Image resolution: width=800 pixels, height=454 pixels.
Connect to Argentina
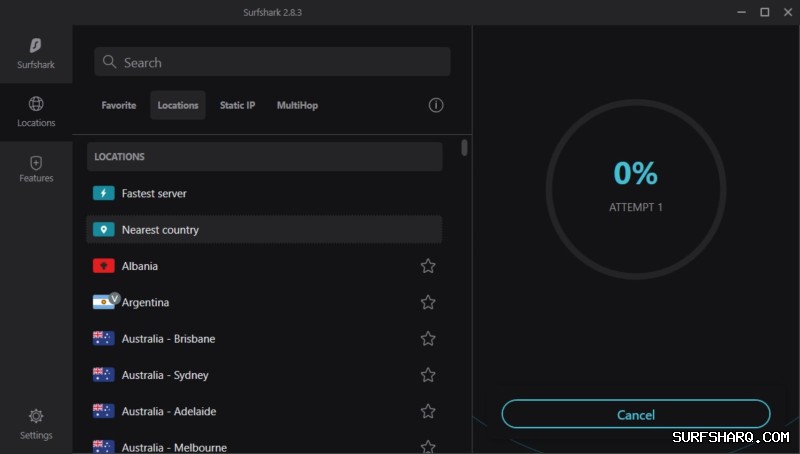(x=264, y=302)
